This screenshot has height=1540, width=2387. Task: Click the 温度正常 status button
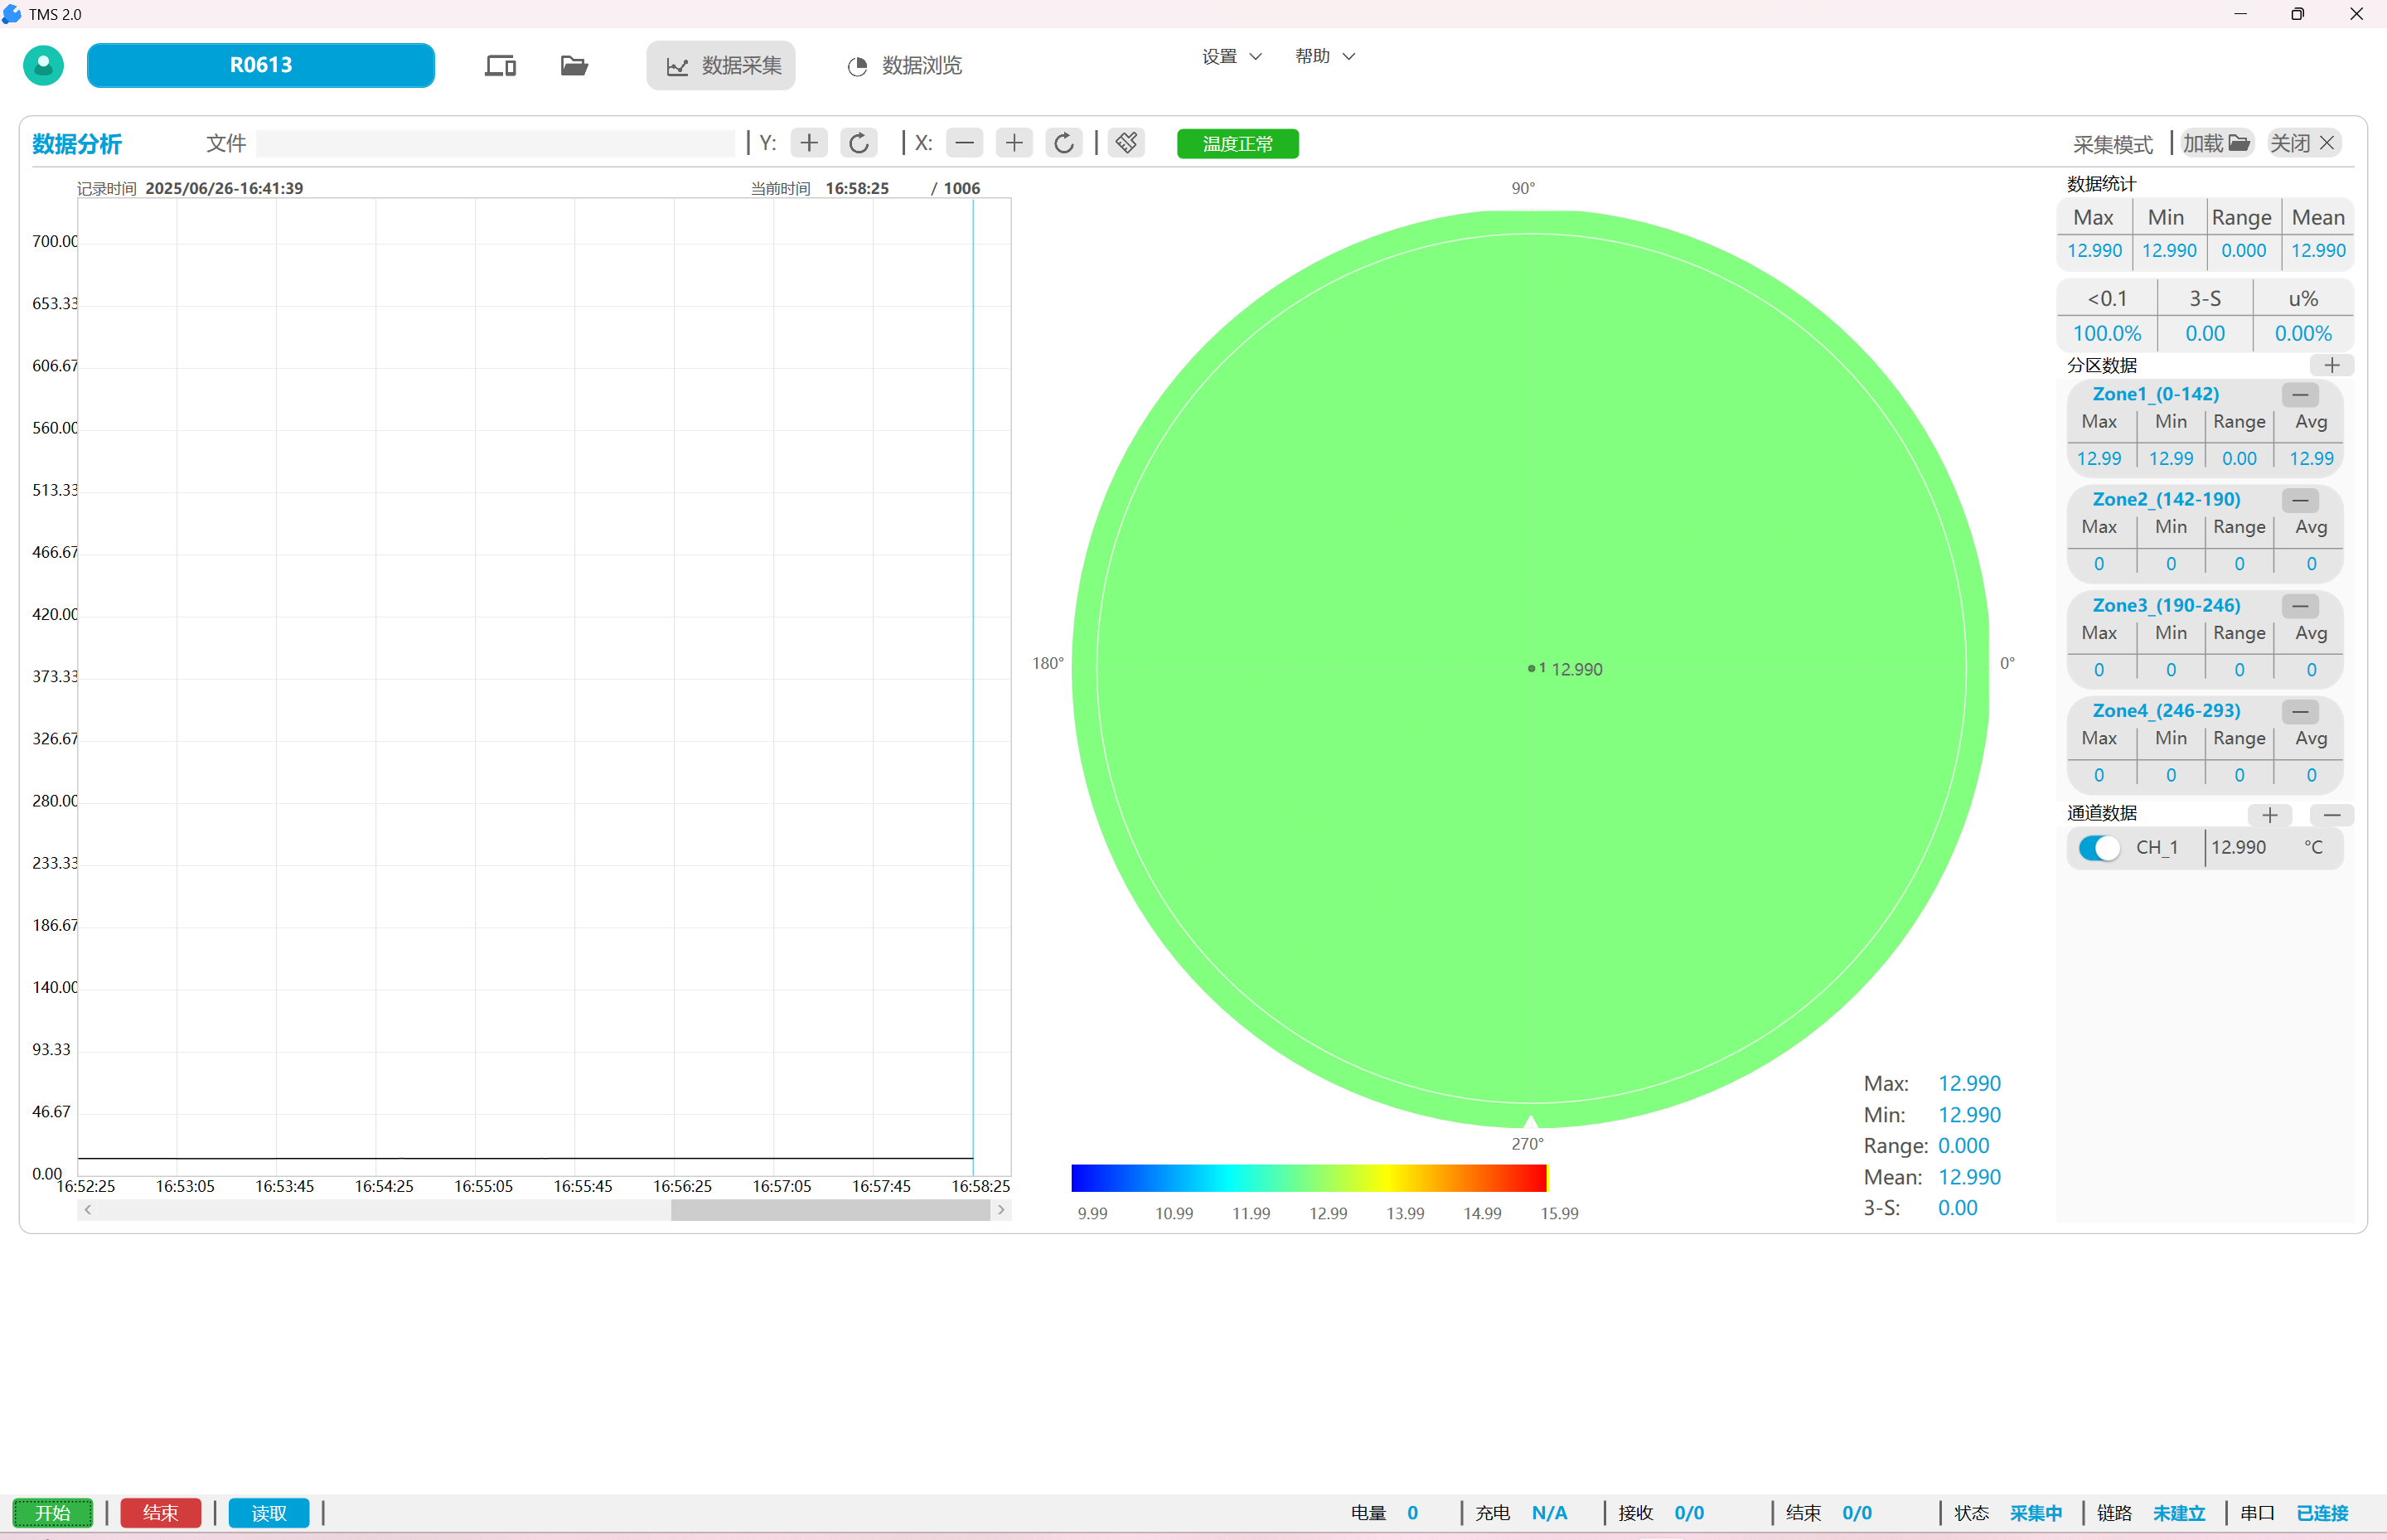1238,144
